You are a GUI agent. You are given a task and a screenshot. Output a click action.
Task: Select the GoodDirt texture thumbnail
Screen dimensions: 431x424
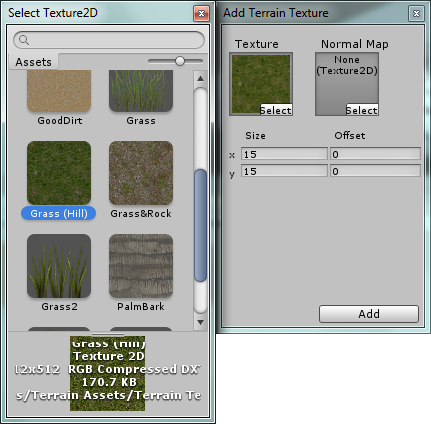pos(59,91)
